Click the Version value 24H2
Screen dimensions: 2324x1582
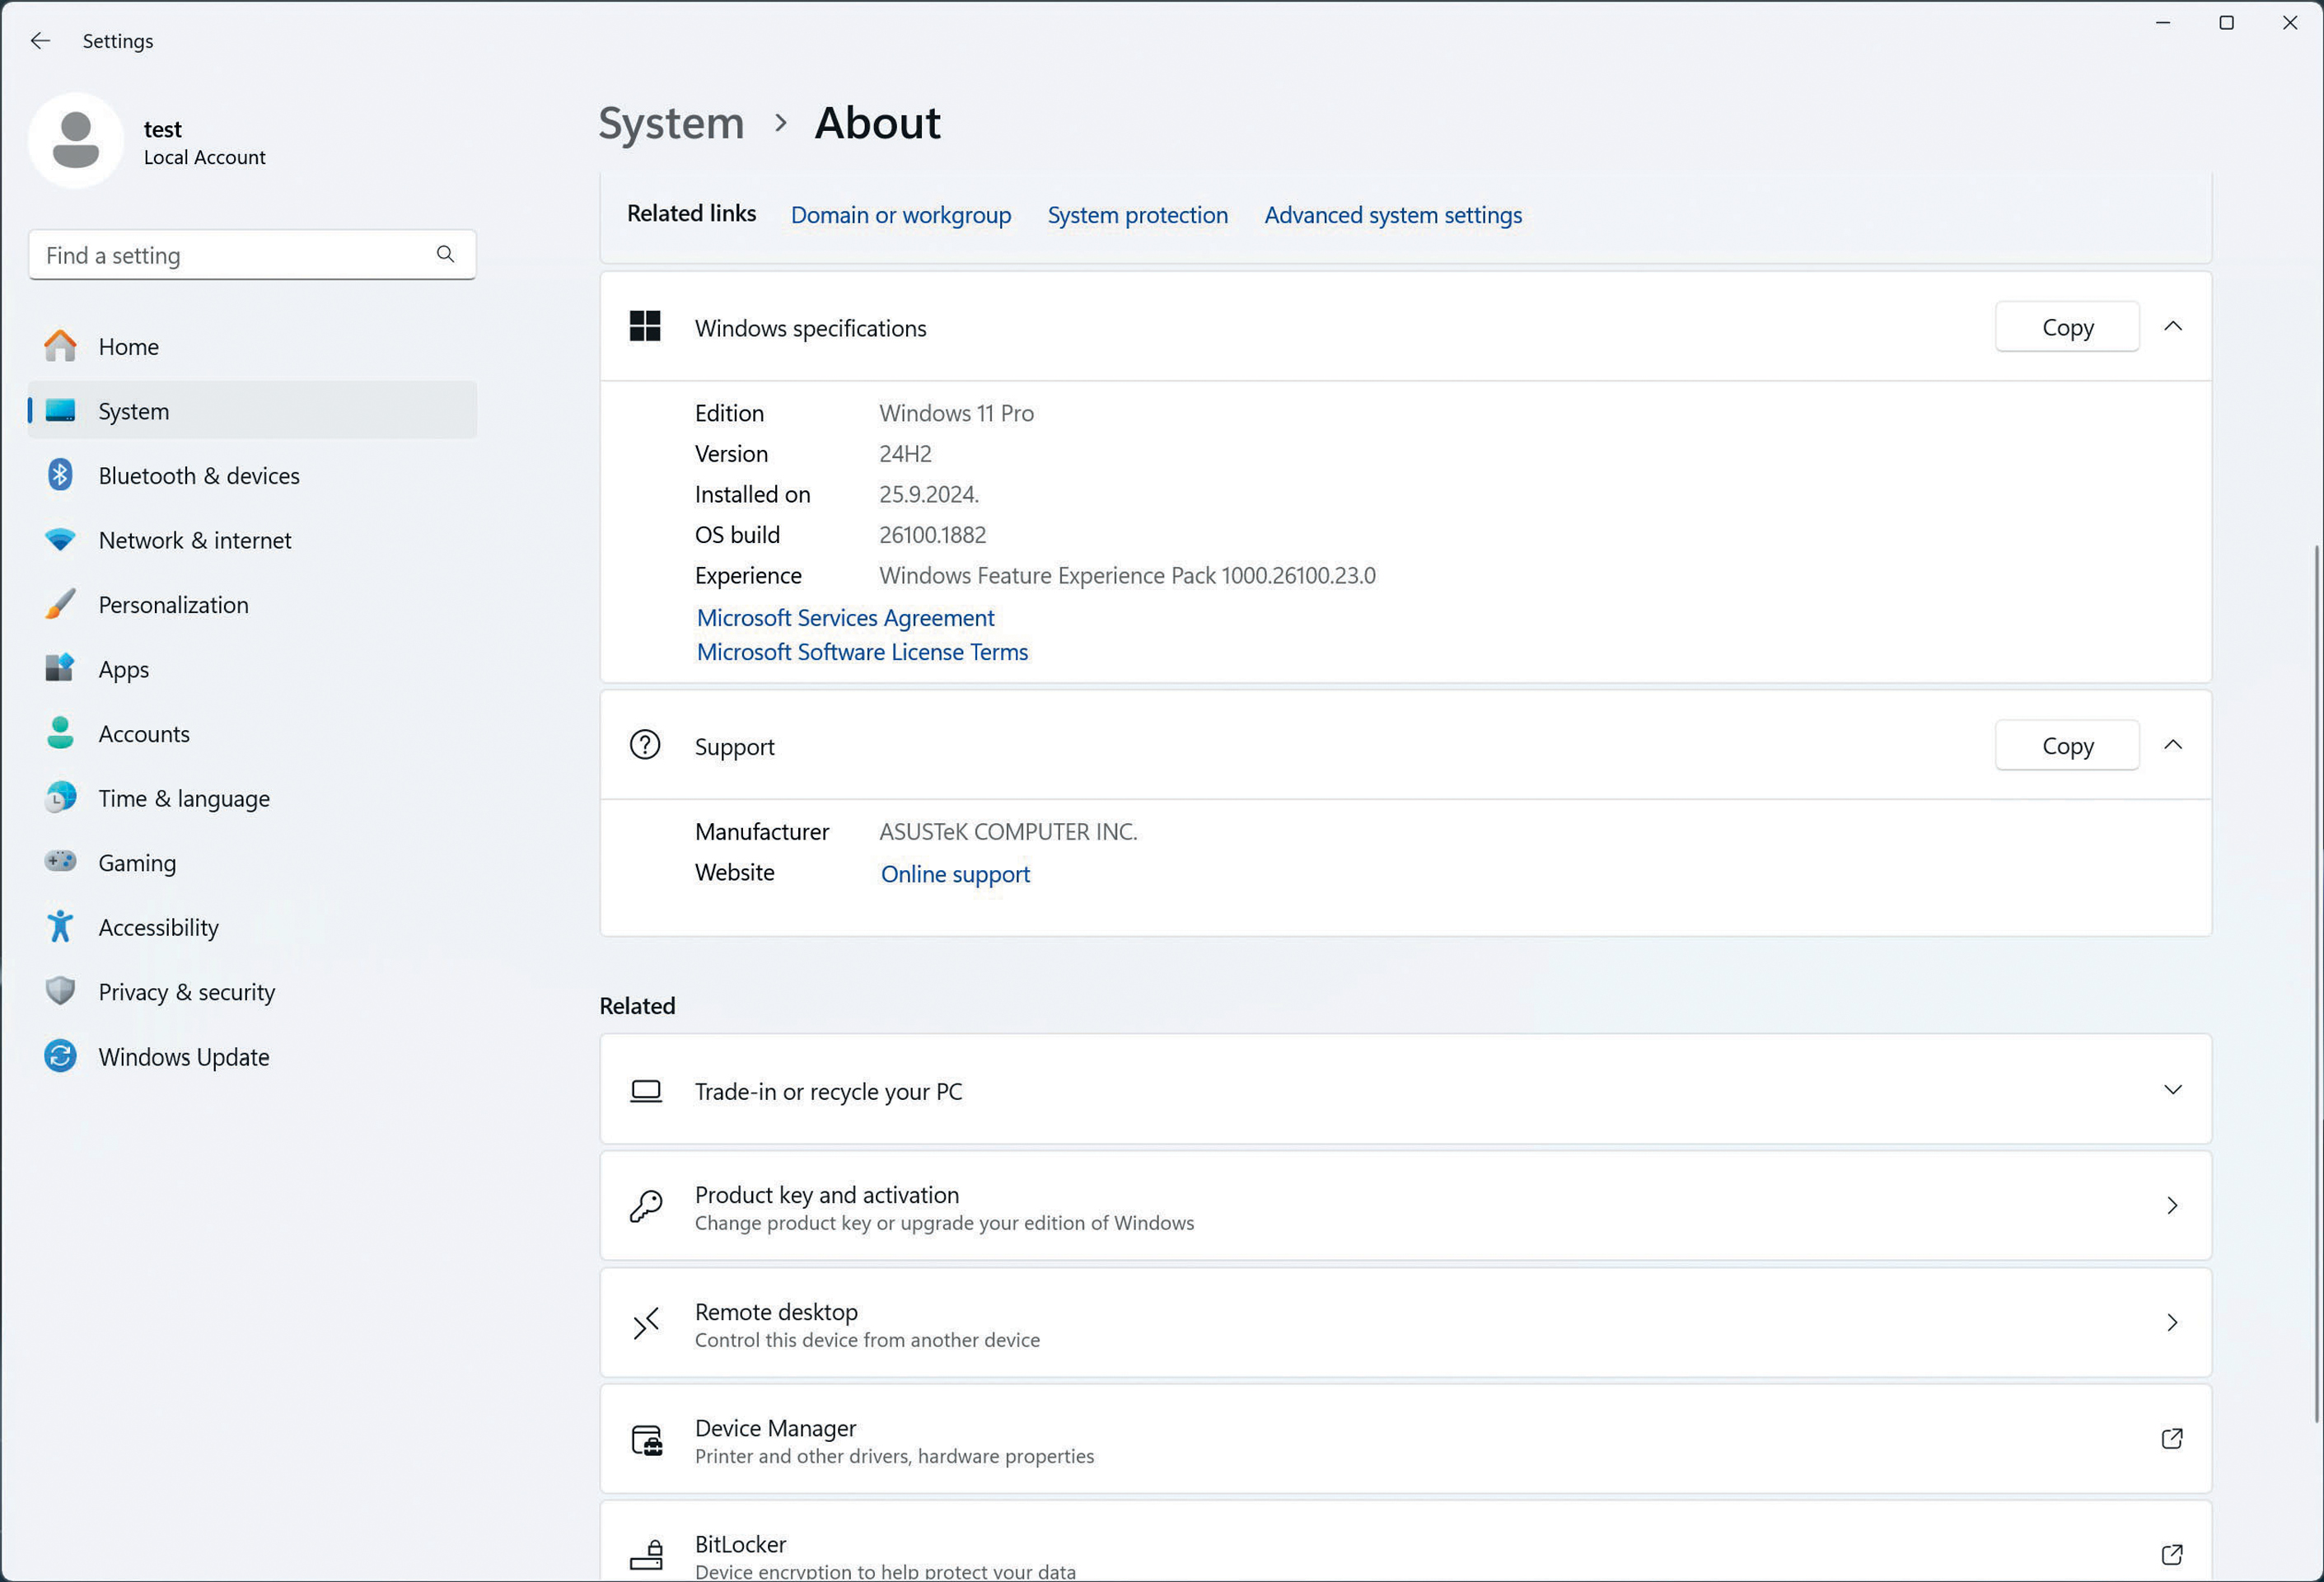click(905, 454)
